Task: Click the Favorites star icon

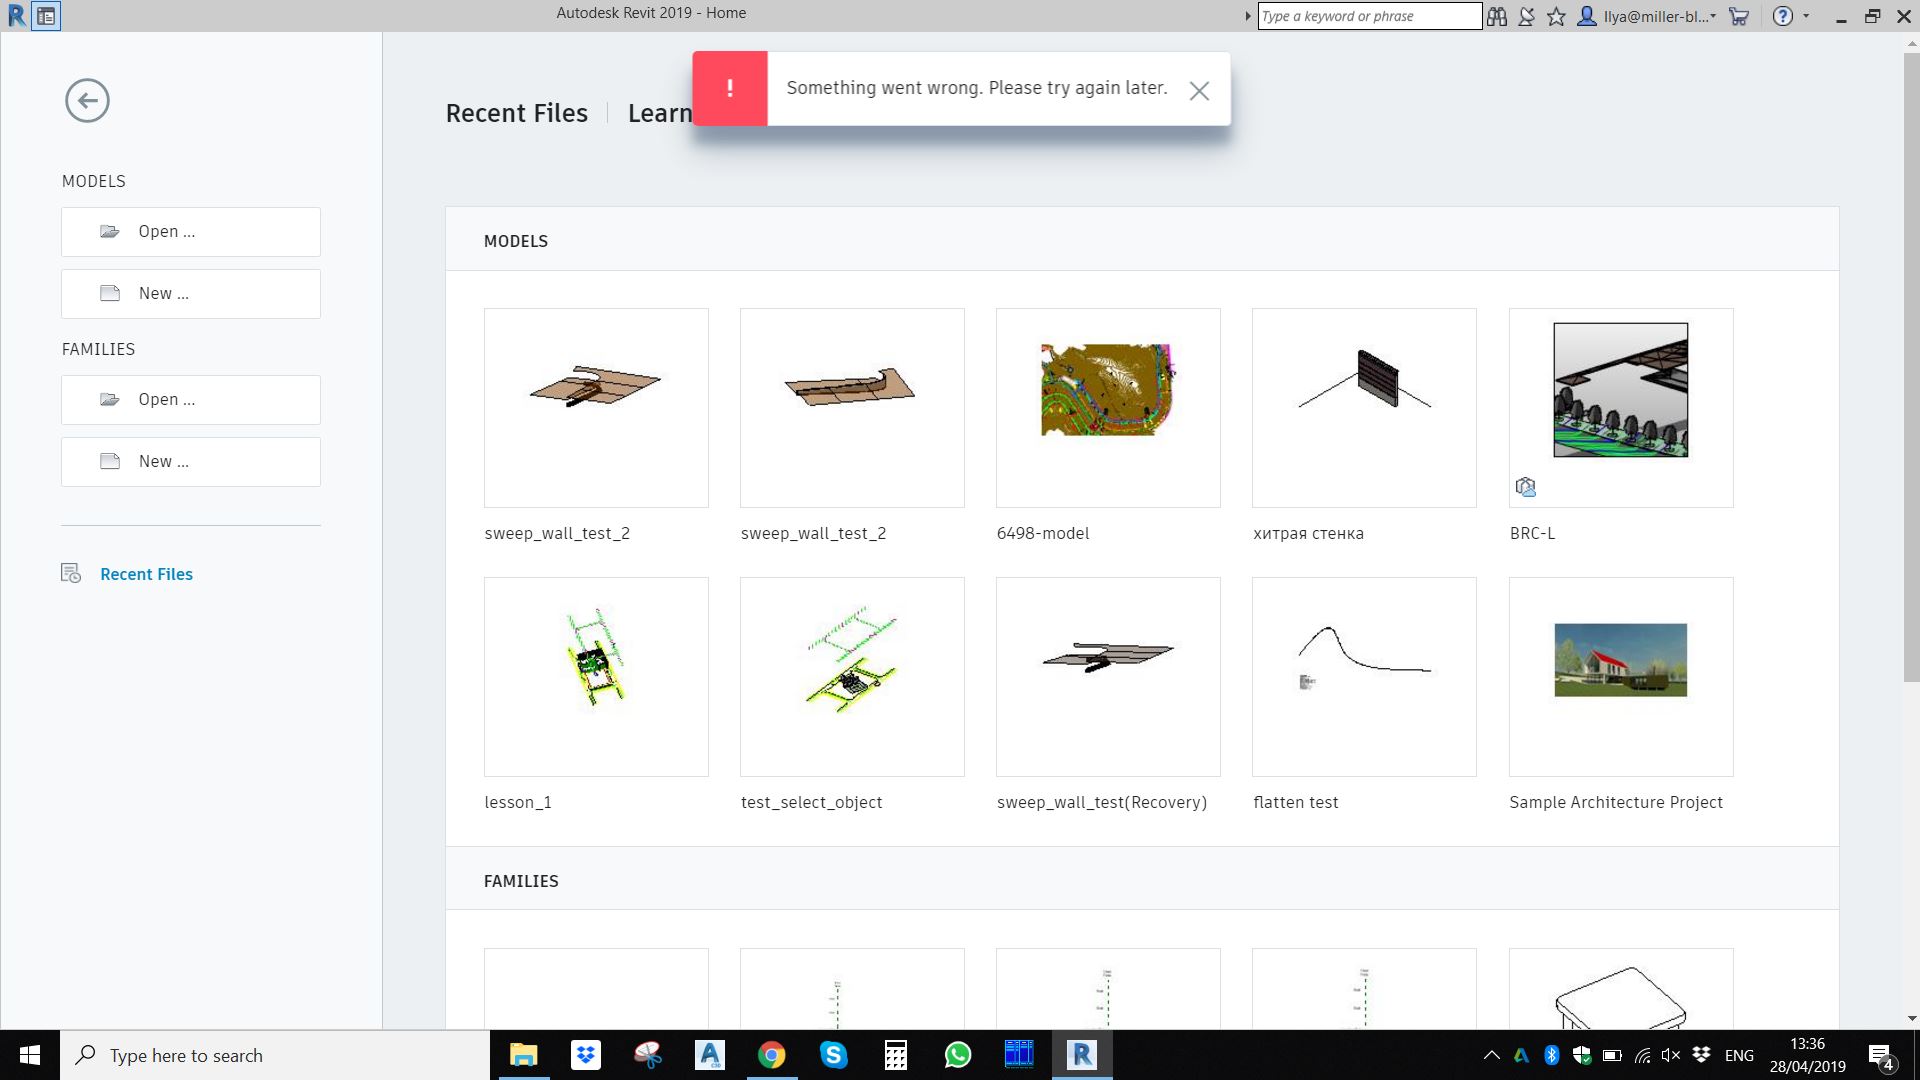Action: click(x=1556, y=16)
